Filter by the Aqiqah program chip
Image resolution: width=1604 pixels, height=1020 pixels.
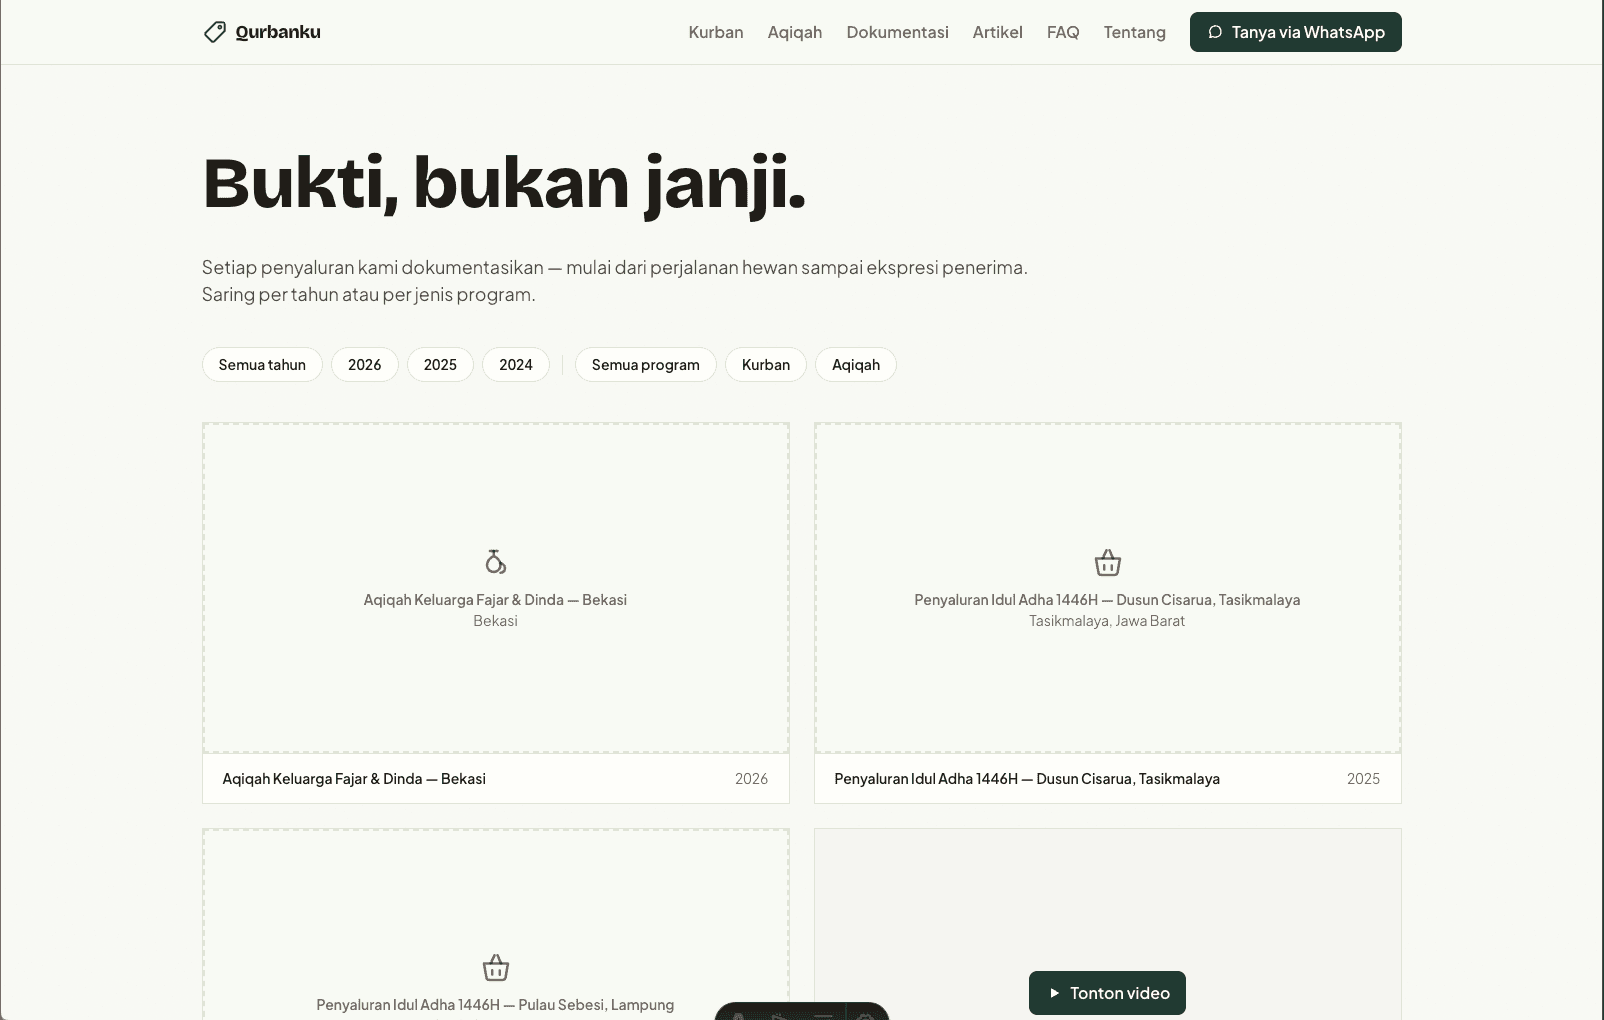click(856, 365)
